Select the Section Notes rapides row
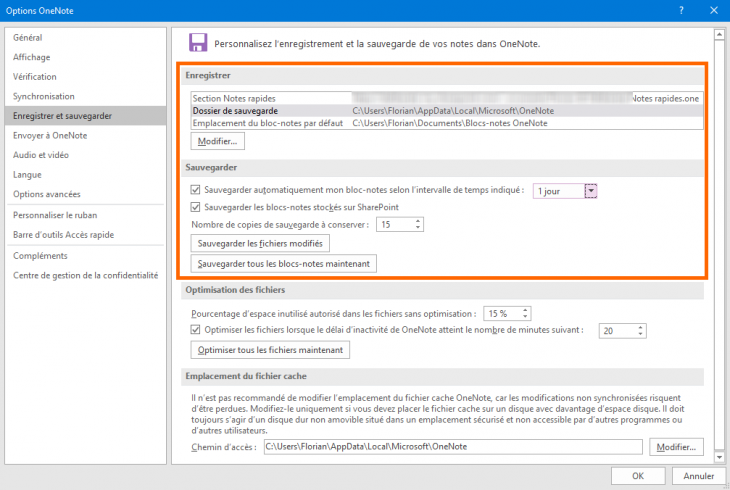 [x=446, y=98]
